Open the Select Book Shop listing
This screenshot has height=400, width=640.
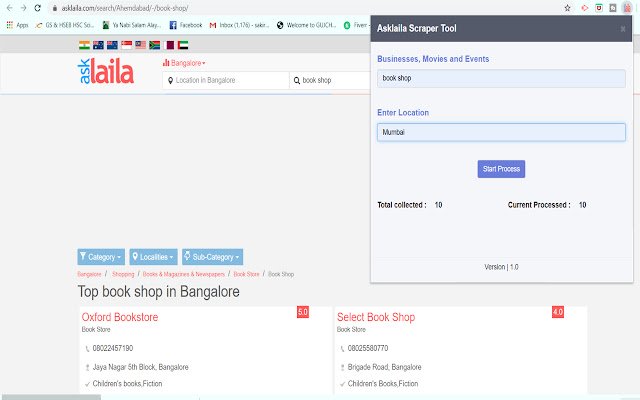coord(376,317)
